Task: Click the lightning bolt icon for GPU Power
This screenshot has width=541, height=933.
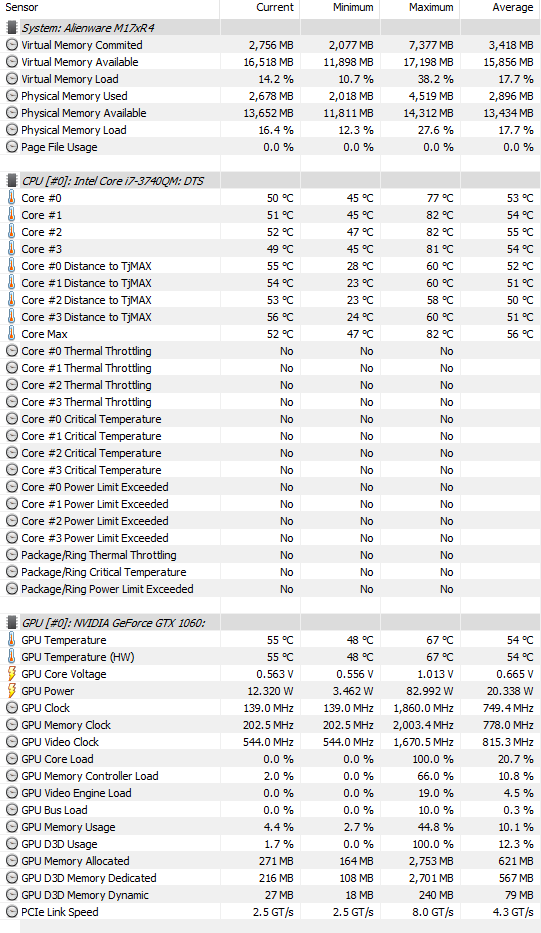Action: pos(11,691)
